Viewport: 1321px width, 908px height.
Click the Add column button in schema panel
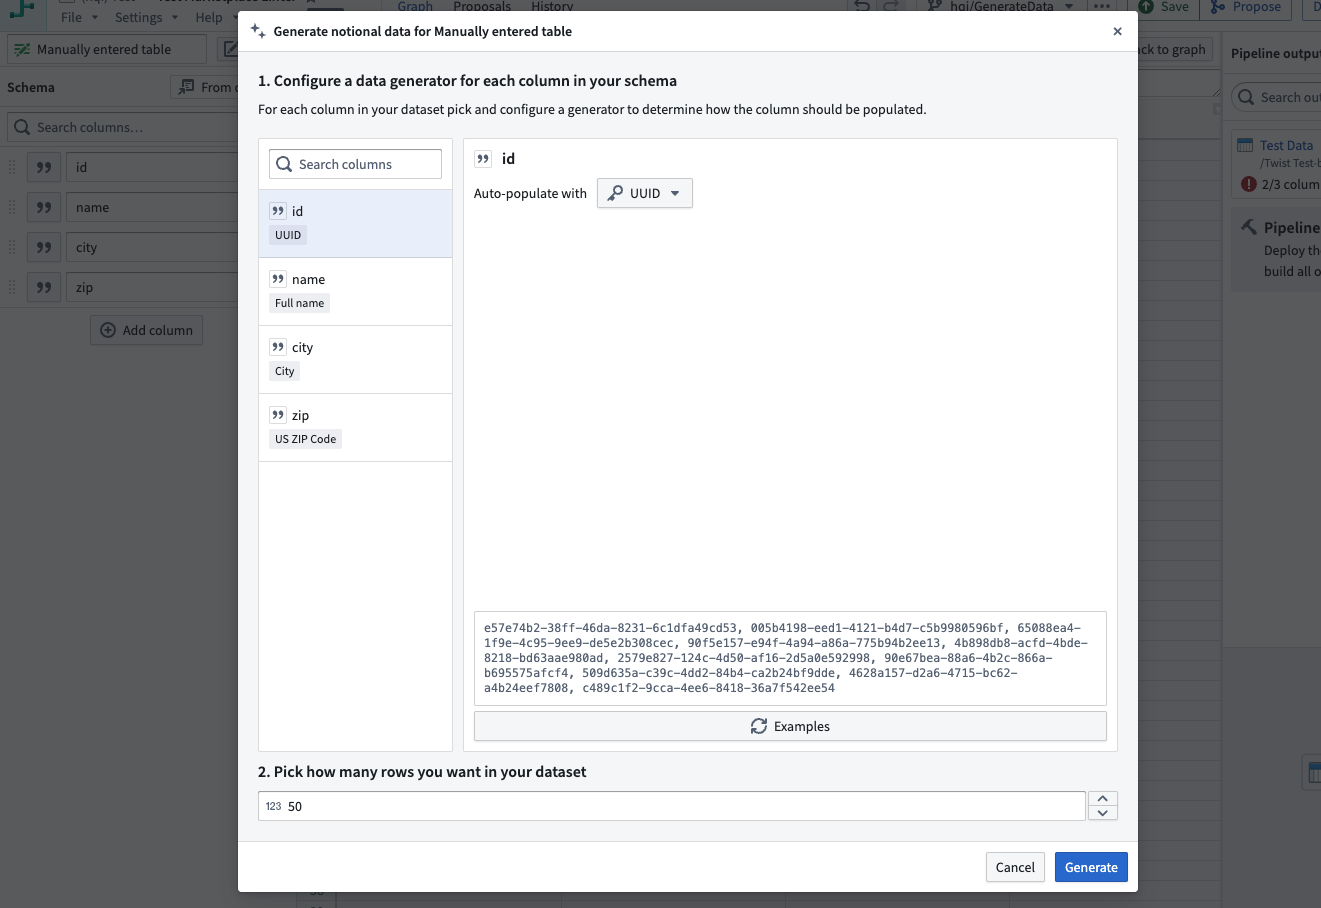147,330
